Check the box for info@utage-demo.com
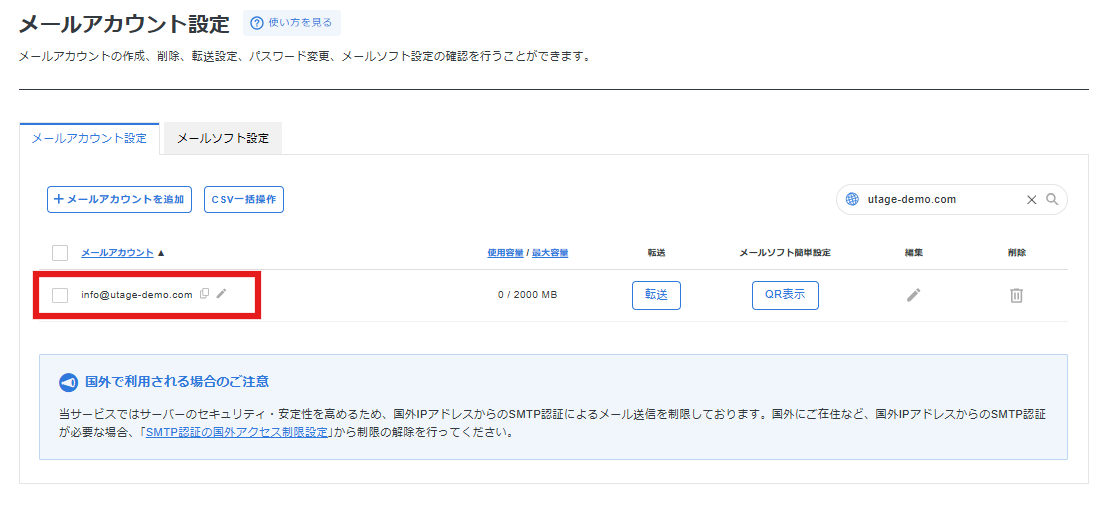The image size is (1105, 516). 60,295
